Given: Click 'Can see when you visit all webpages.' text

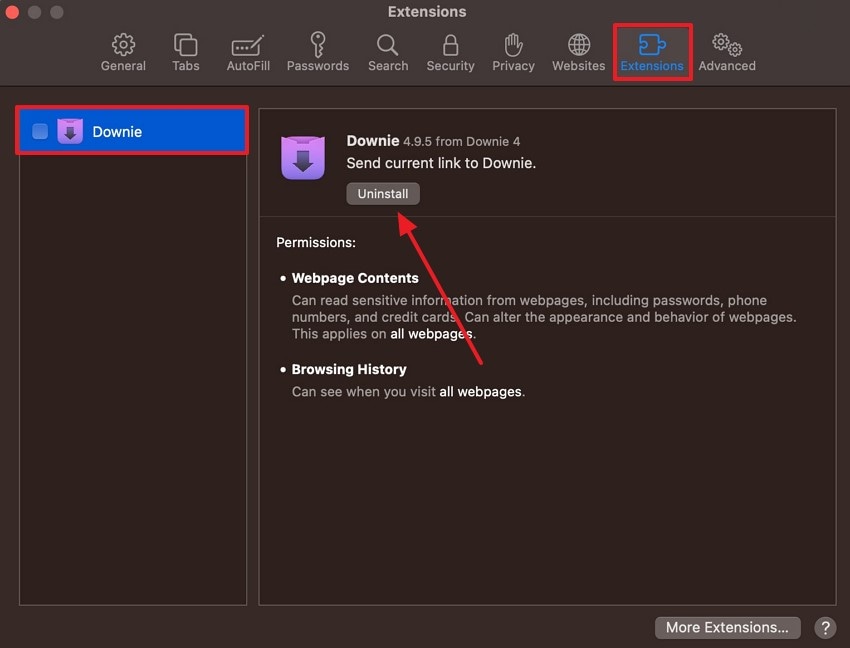Looking at the screenshot, I should [x=408, y=392].
